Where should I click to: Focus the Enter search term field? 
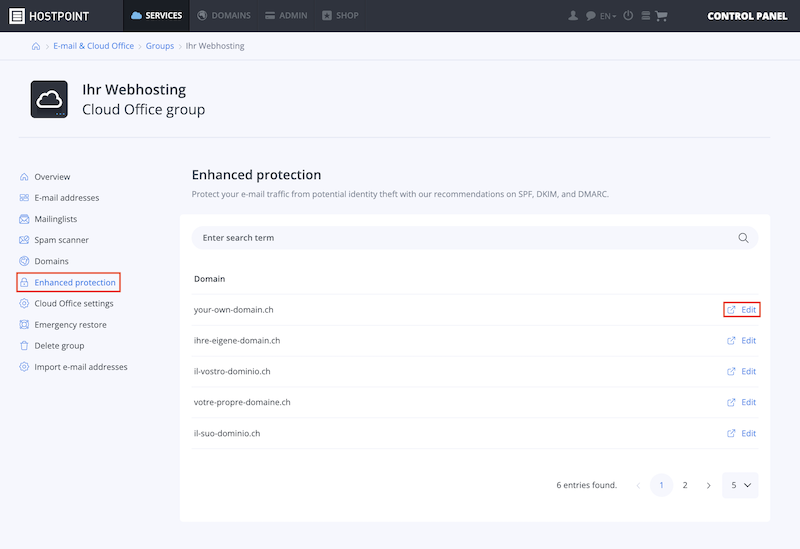point(474,238)
